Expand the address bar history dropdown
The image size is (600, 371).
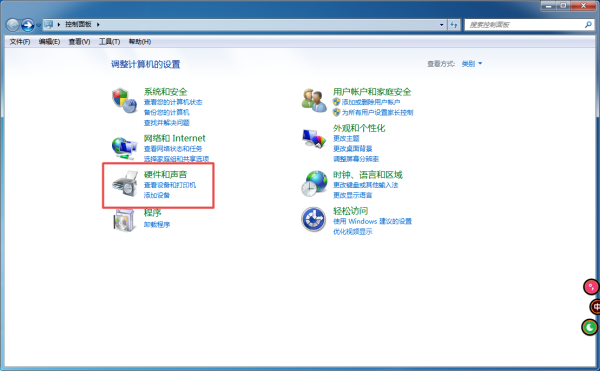point(442,24)
